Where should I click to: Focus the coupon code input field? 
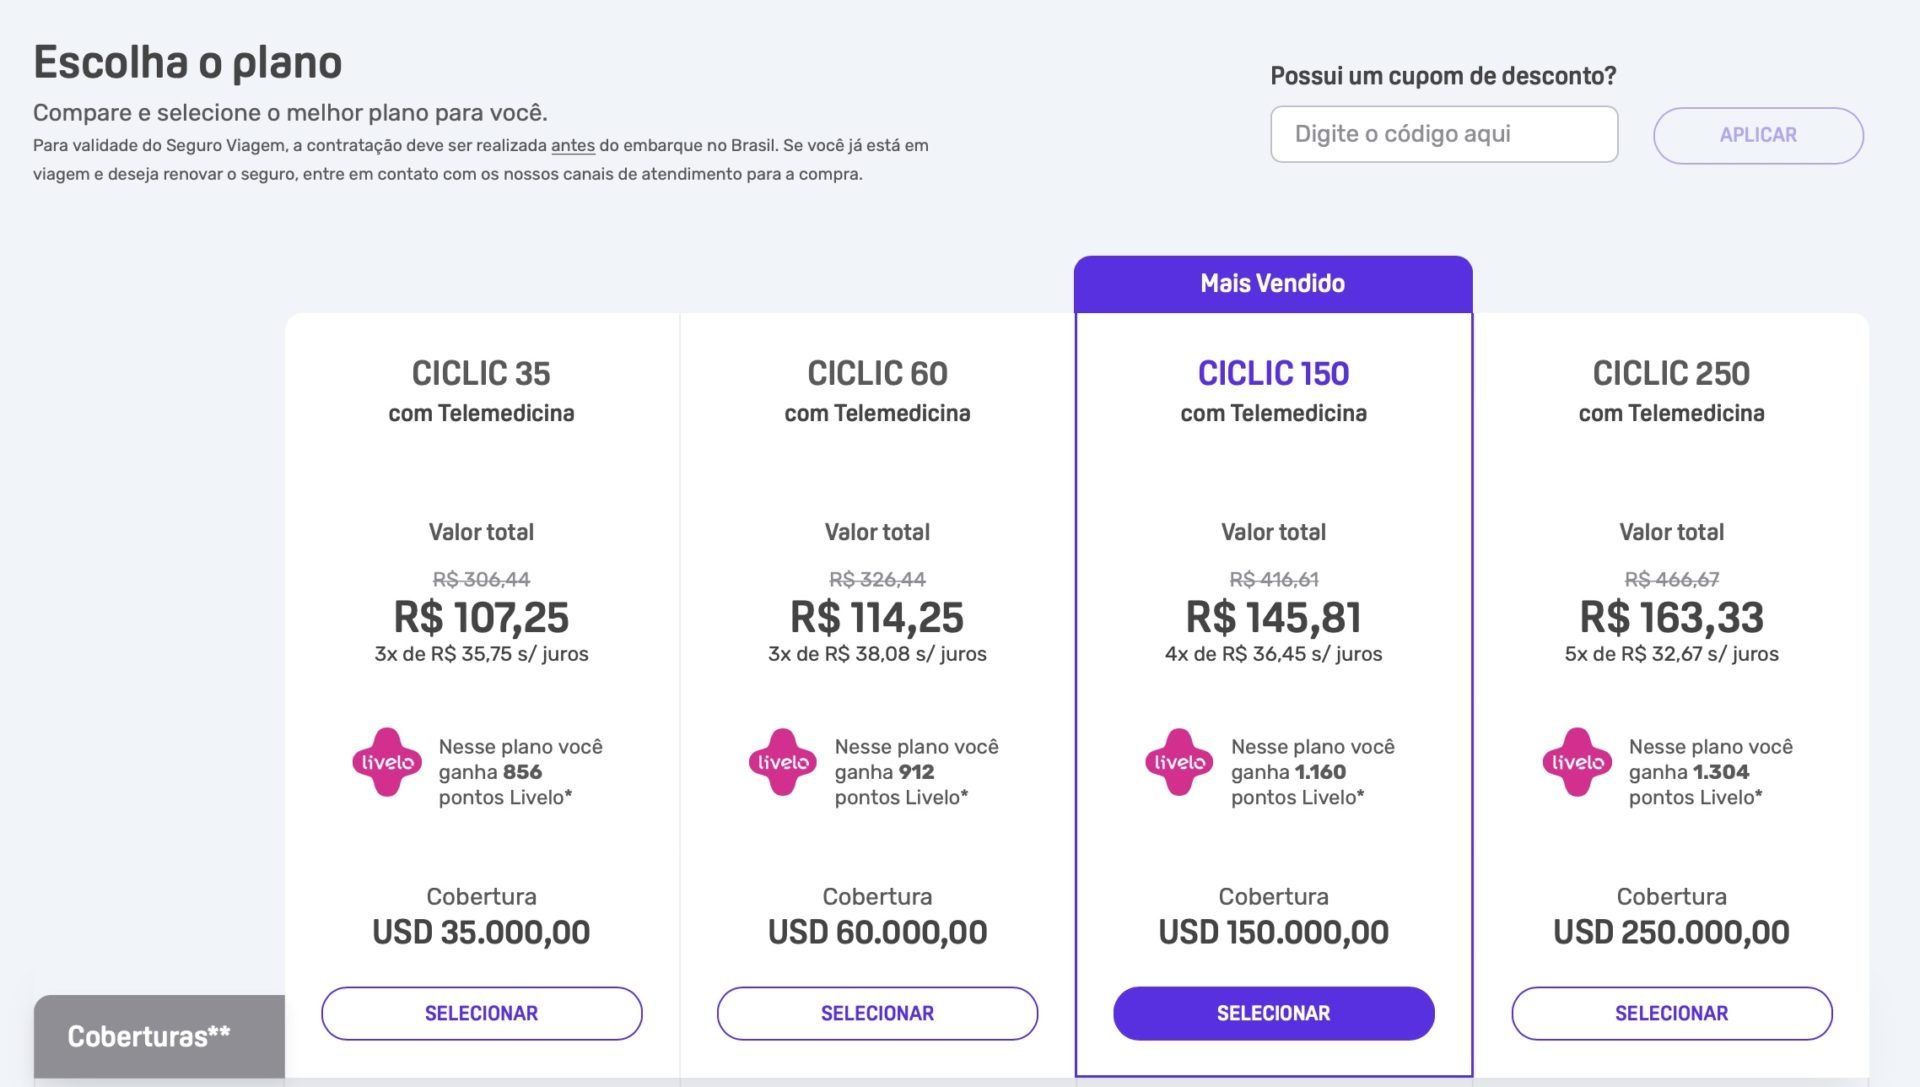[1444, 134]
